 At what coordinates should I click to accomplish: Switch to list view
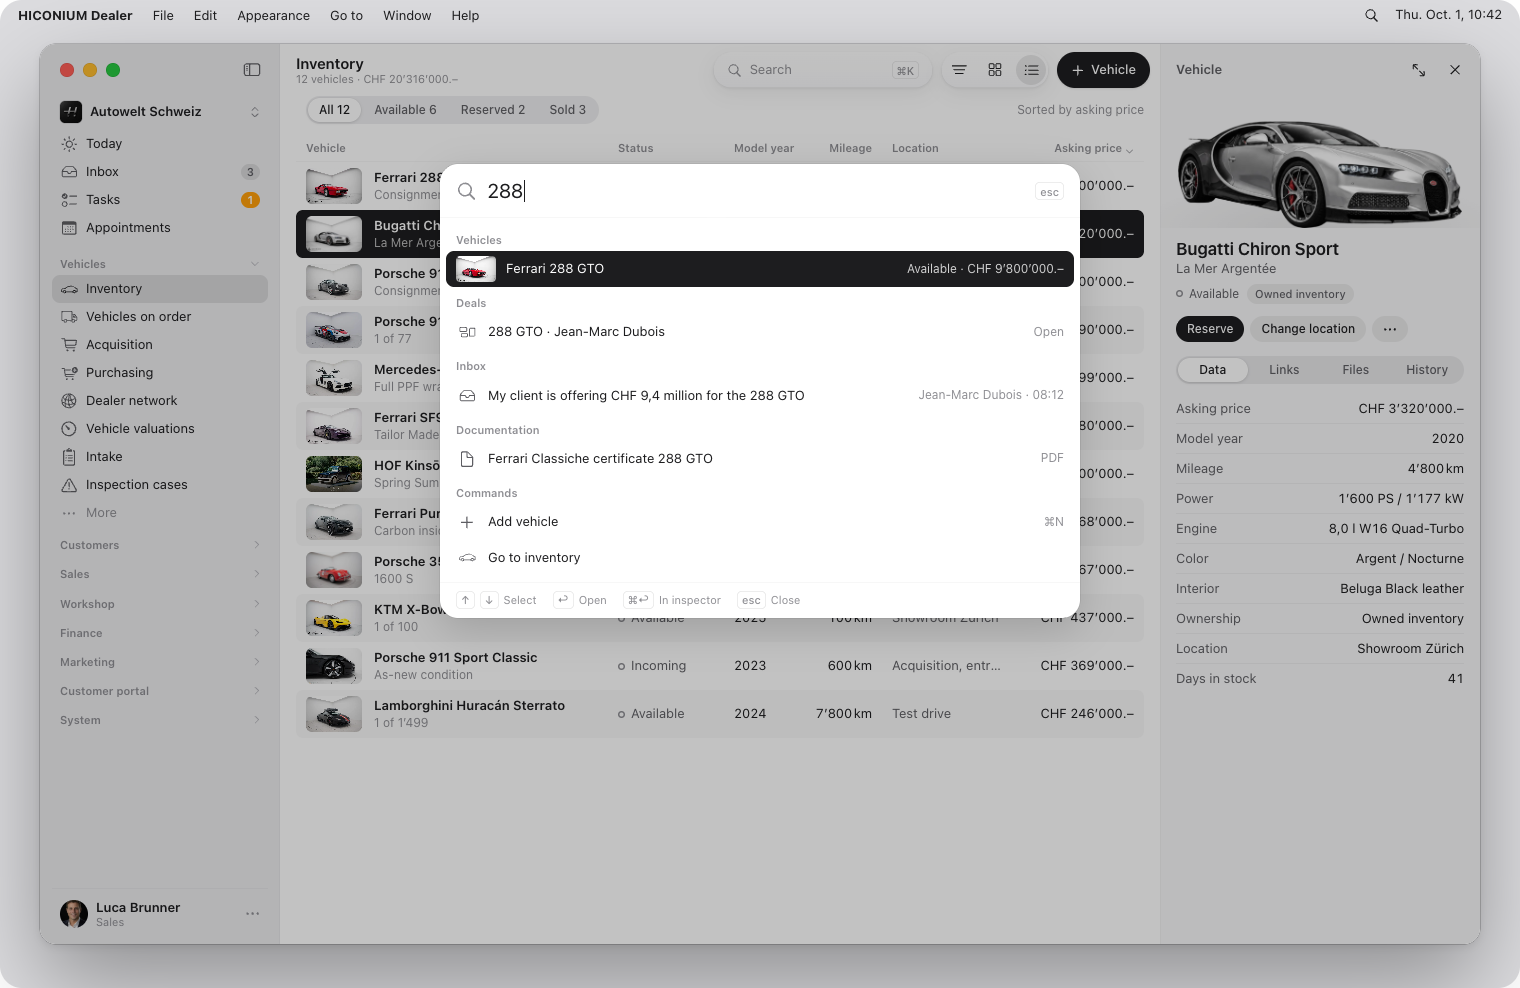pos(1031,70)
